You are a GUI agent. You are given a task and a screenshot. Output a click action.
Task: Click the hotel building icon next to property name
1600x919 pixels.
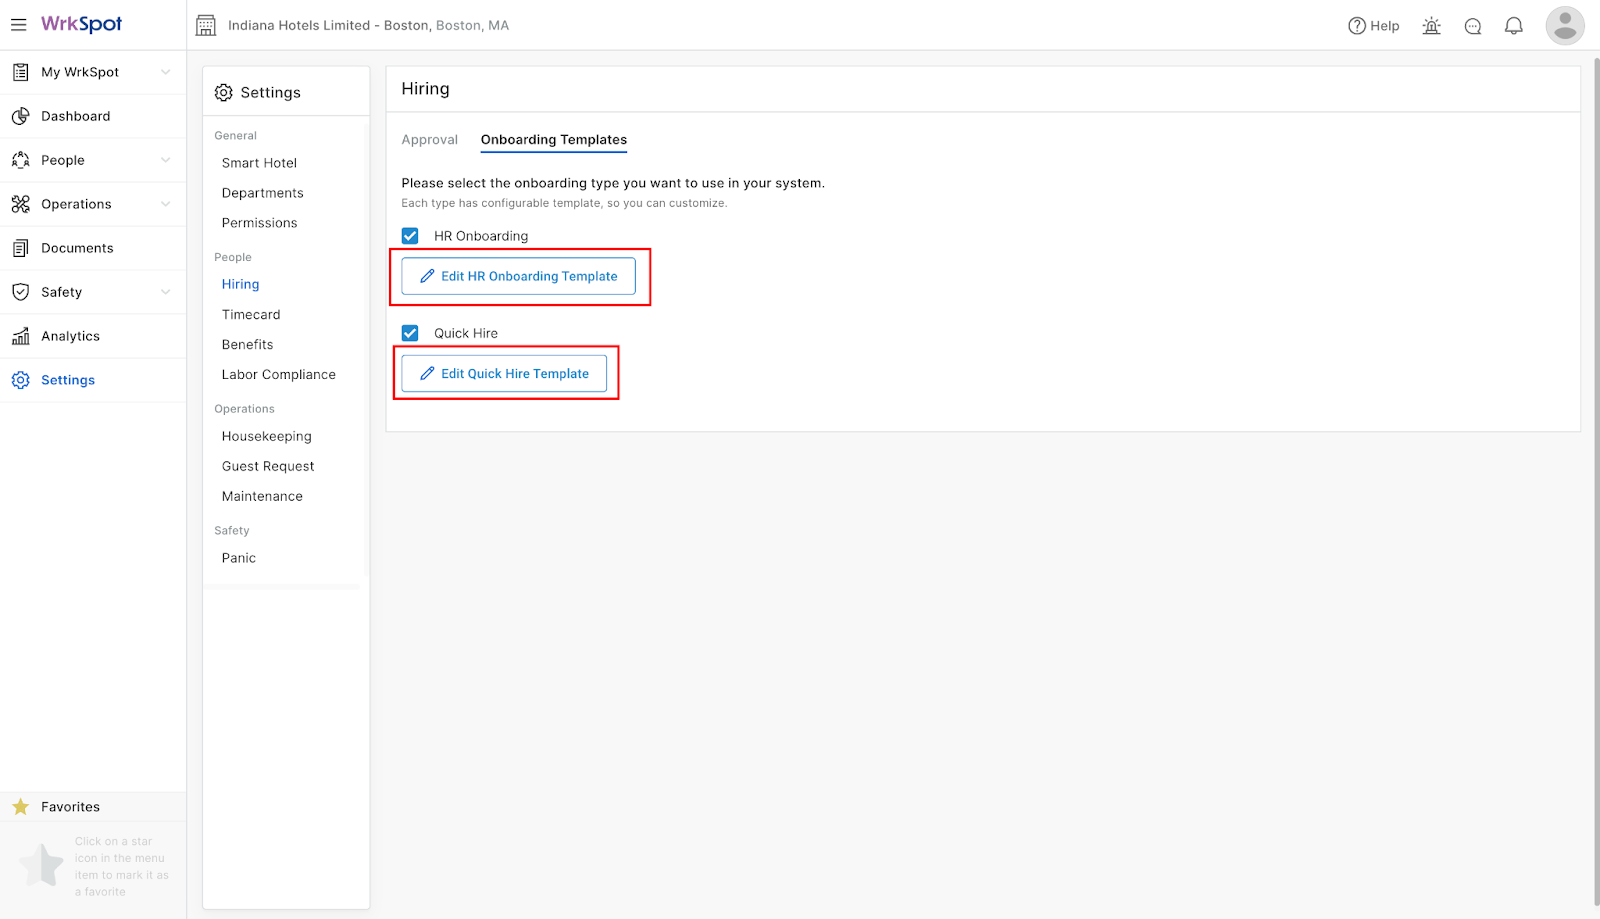tap(206, 24)
